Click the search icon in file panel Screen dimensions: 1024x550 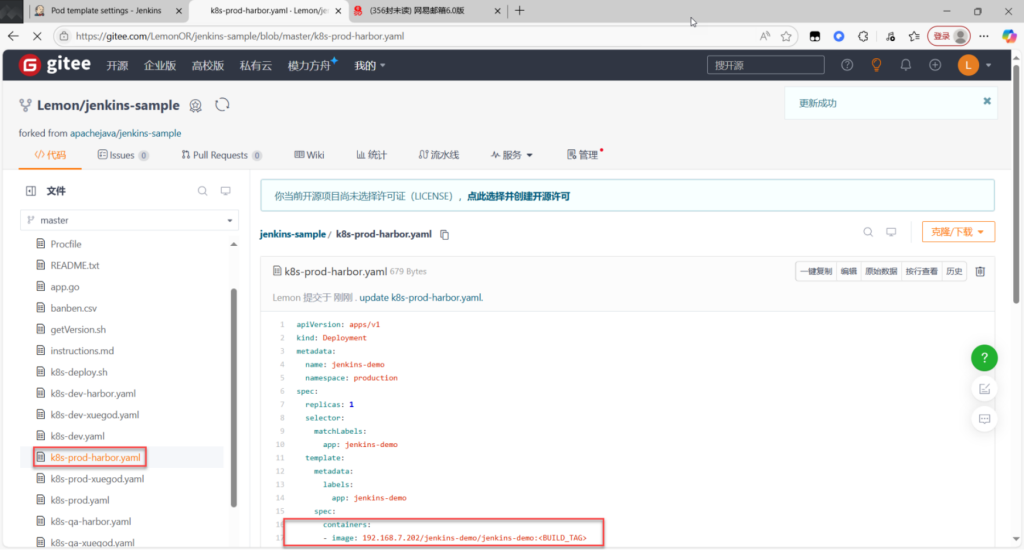pos(202,191)
